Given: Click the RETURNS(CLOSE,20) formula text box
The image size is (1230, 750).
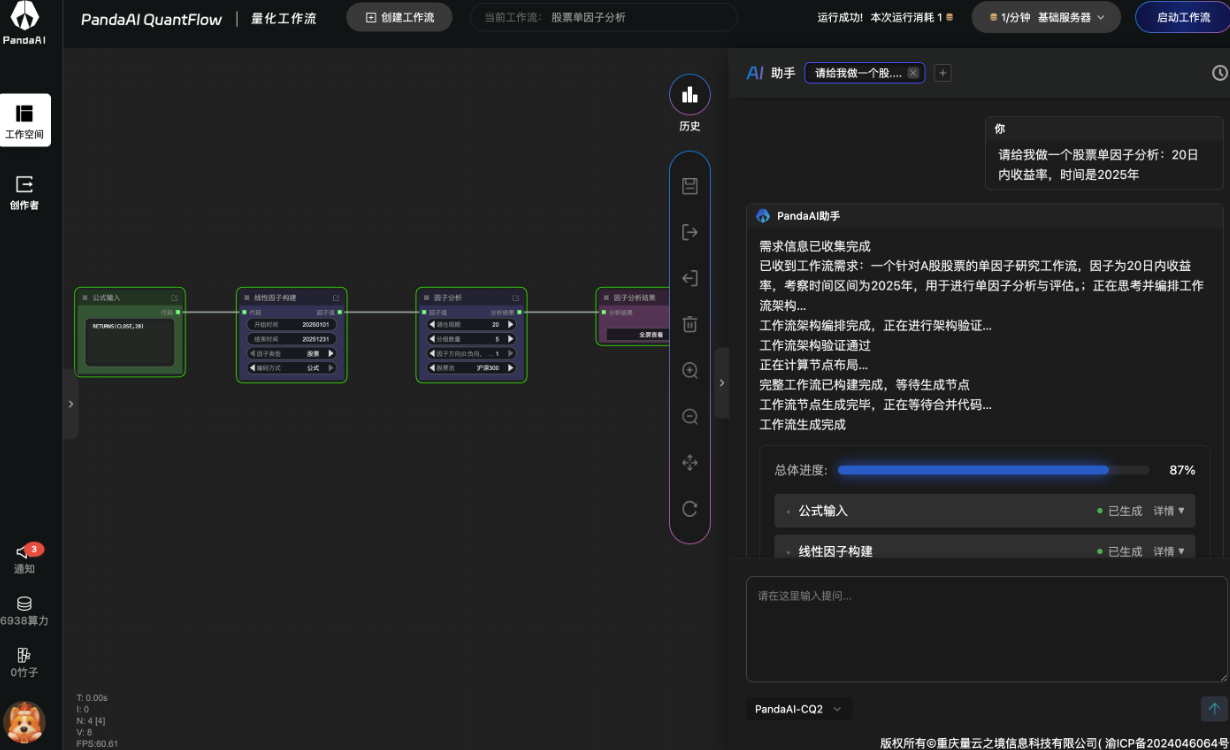Looking at the screenshot, I should [x=130, y=343].
